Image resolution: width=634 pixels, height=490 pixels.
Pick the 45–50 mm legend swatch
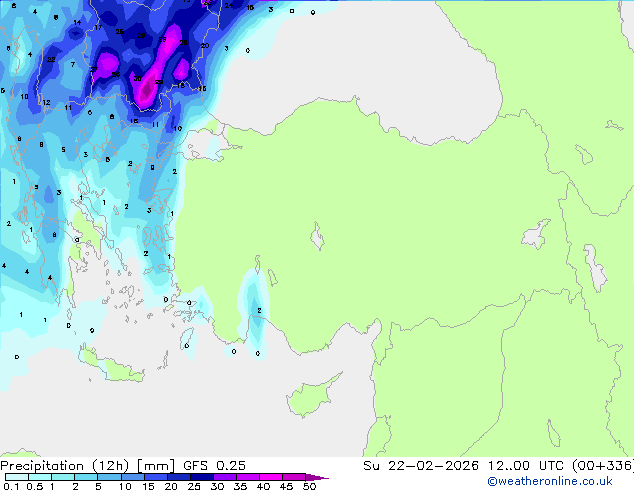294,477
